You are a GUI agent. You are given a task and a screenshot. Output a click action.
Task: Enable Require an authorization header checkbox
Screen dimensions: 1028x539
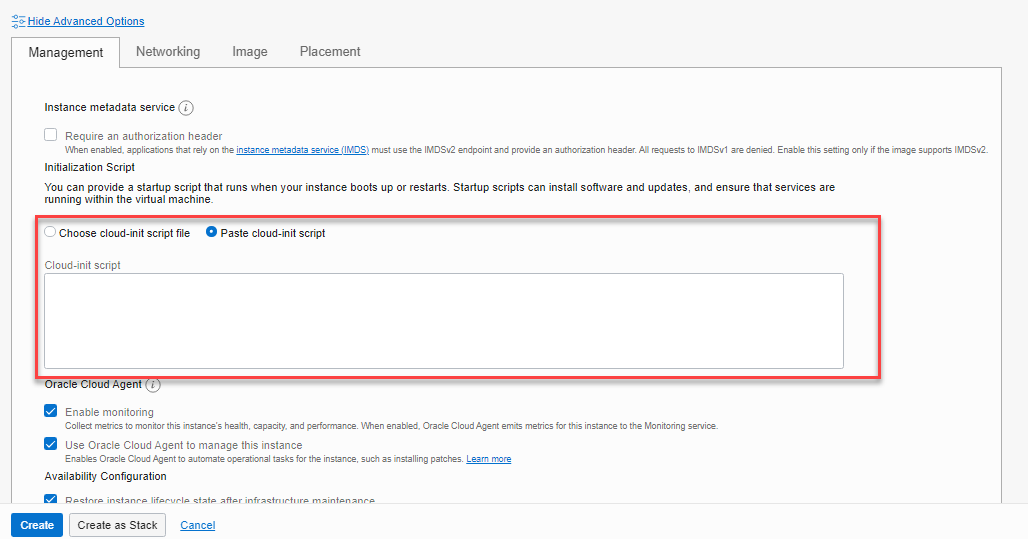click(50, 134)
